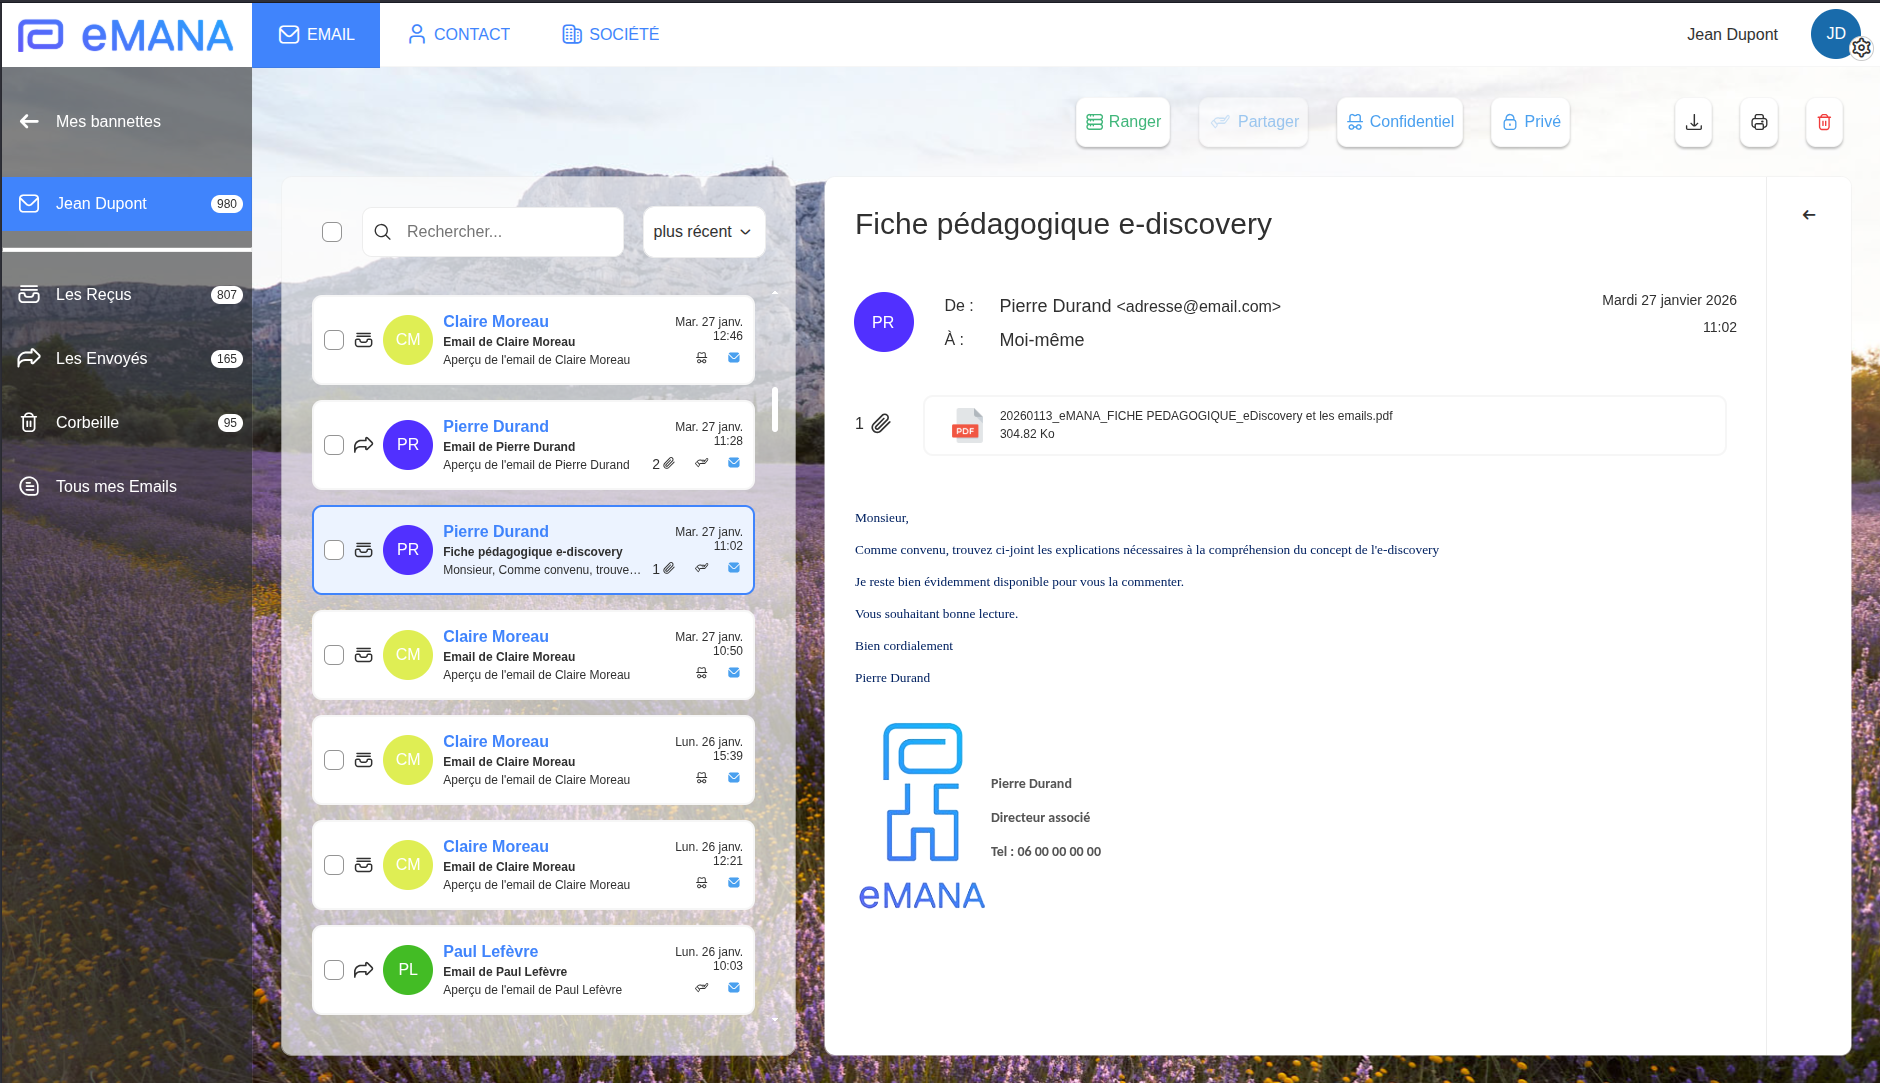The height and width of the screenshot is (1083, 1880).
Task: Delete the email using the trash icon
Action: [x=1824, y=122]
